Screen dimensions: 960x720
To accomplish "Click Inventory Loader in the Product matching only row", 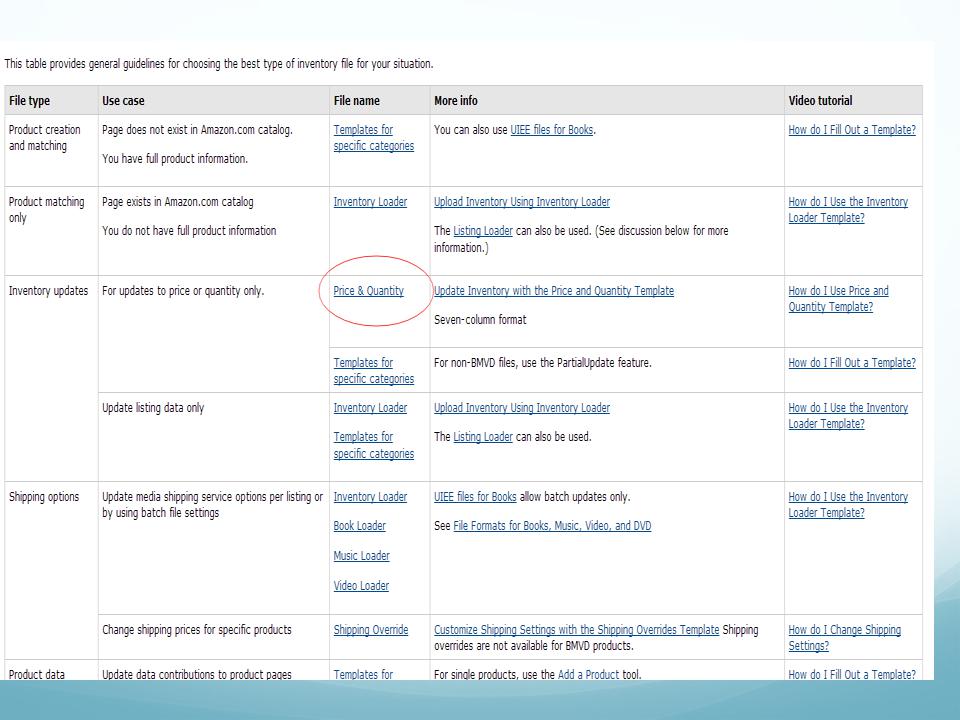I will coord(370,202).
